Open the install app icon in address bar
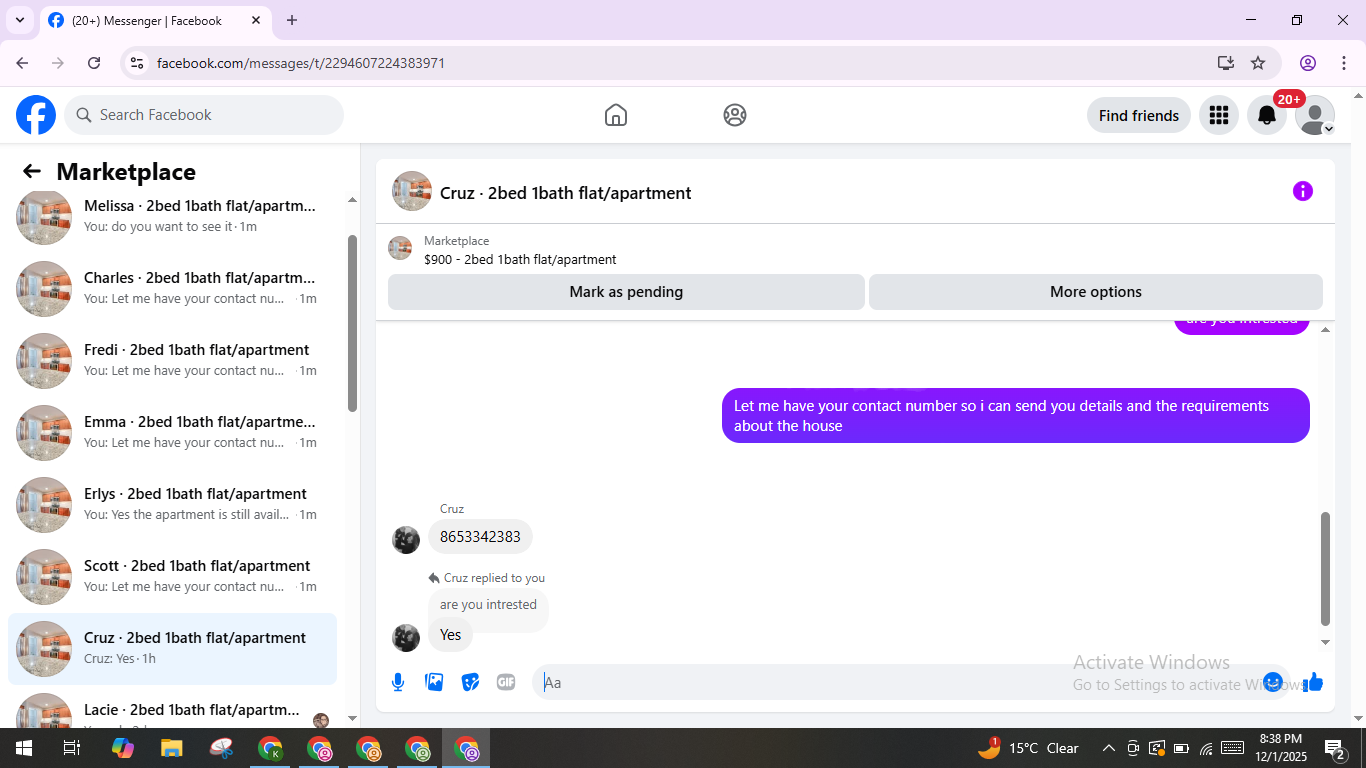This screenshot has height=768, width=1366. [x=1226, y=63]
